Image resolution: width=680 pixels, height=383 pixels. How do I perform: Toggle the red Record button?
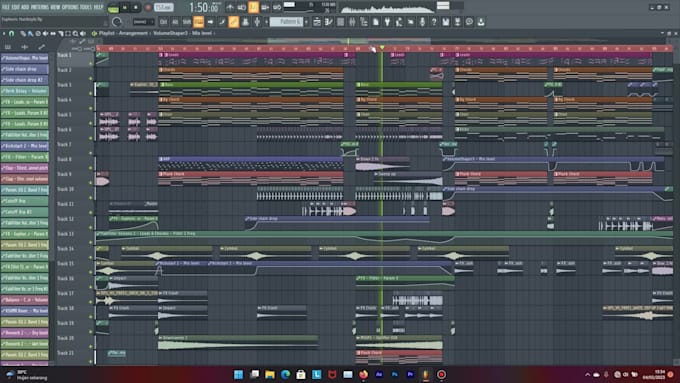[147, 8]
